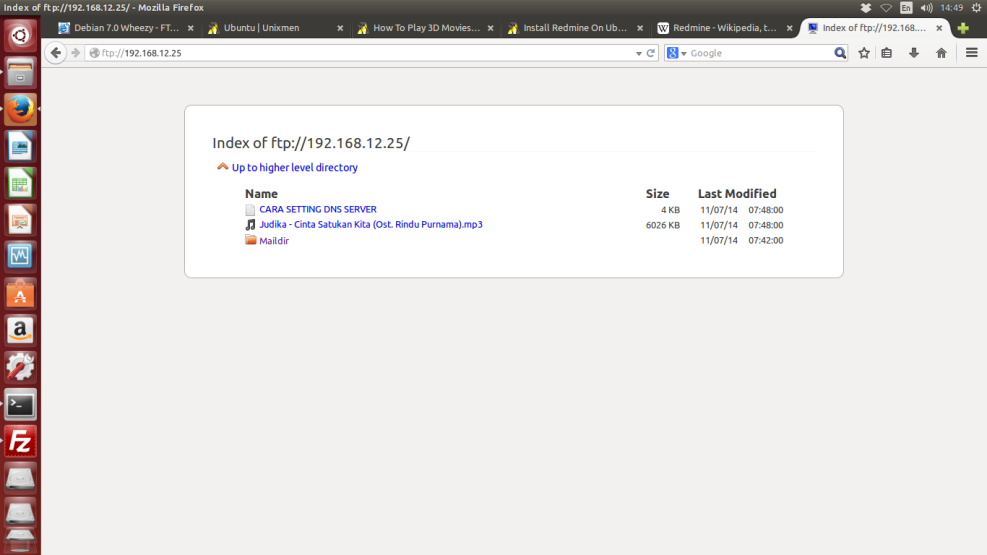
Task: Open the Downloads arrow in toolbar
Action: pos(913,53)
